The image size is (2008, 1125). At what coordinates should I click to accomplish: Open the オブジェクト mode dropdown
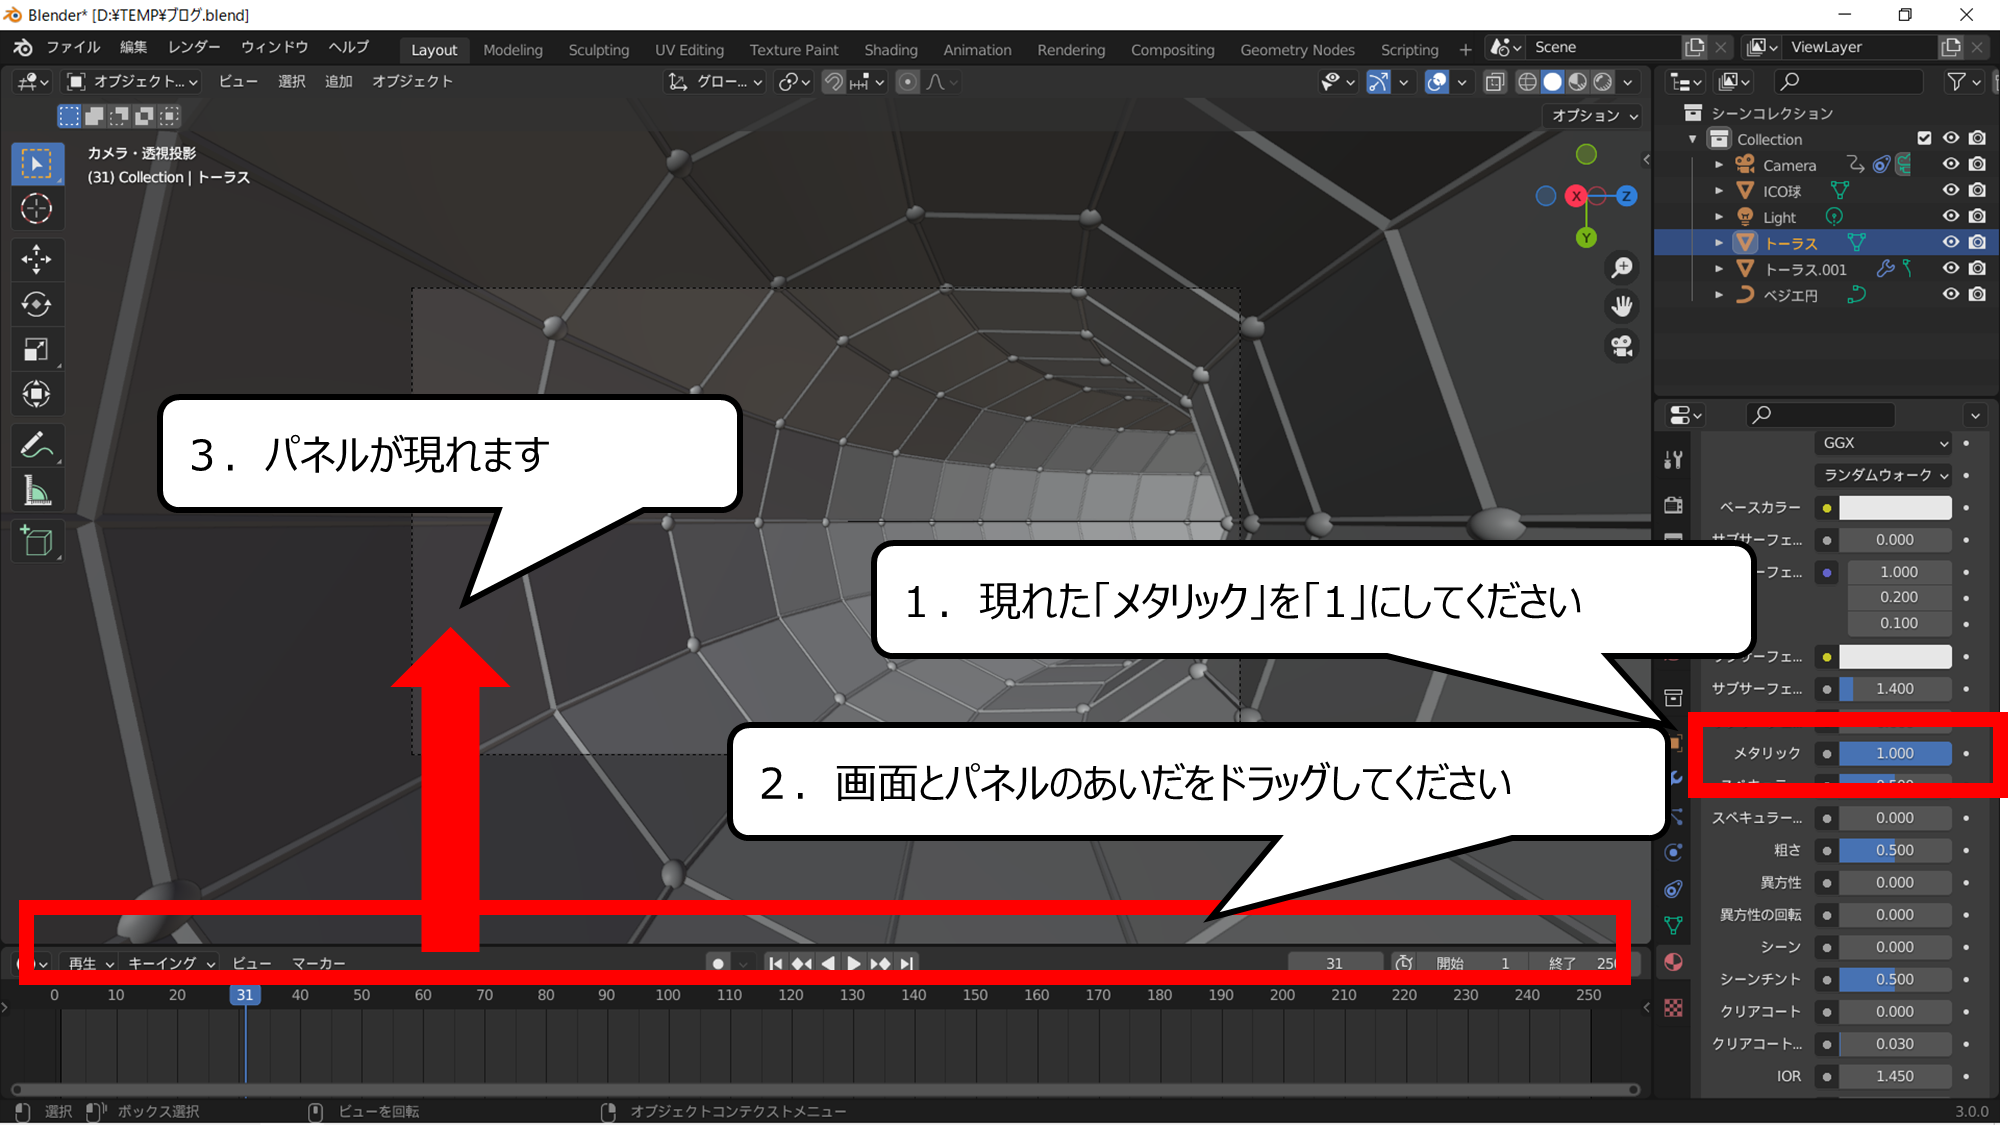coord(132,82)
